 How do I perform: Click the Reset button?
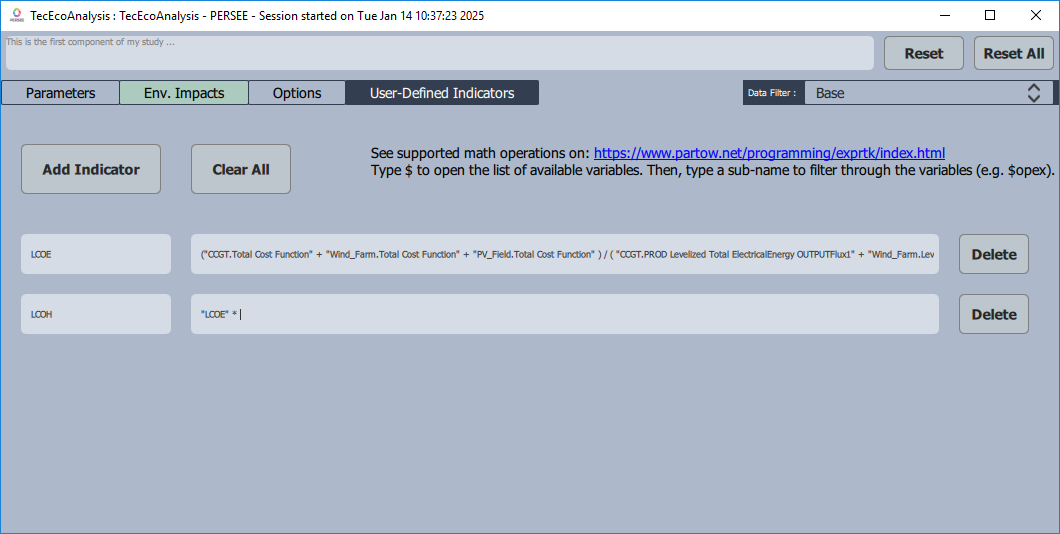tap(923, 53)
